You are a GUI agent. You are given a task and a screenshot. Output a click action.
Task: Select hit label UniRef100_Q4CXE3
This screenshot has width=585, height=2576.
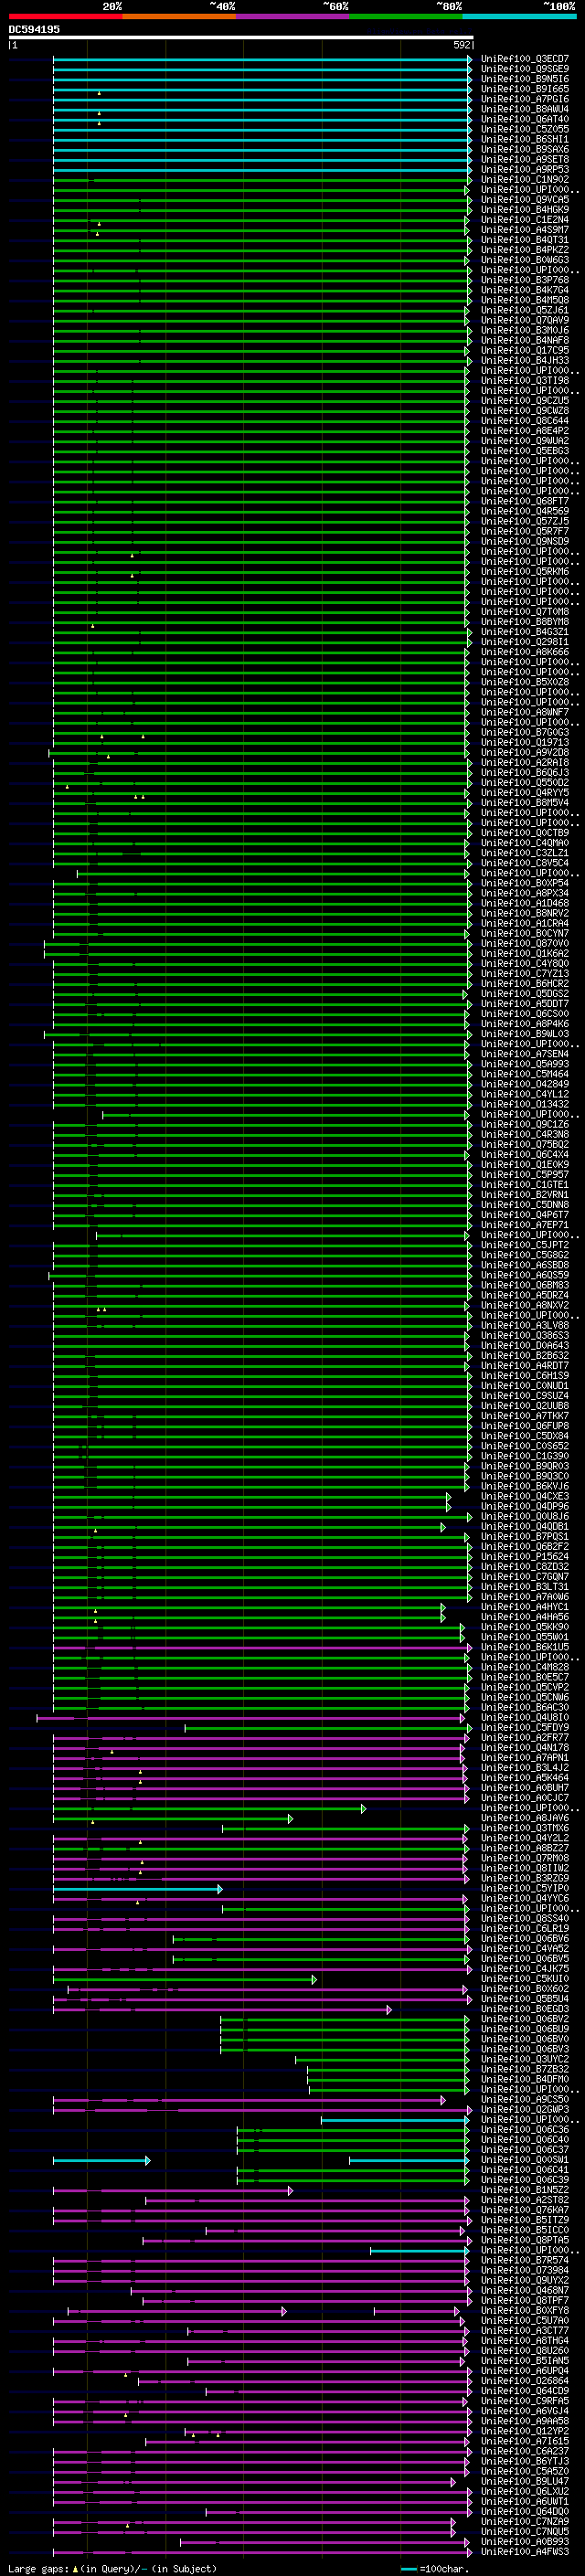point(525,1496)
